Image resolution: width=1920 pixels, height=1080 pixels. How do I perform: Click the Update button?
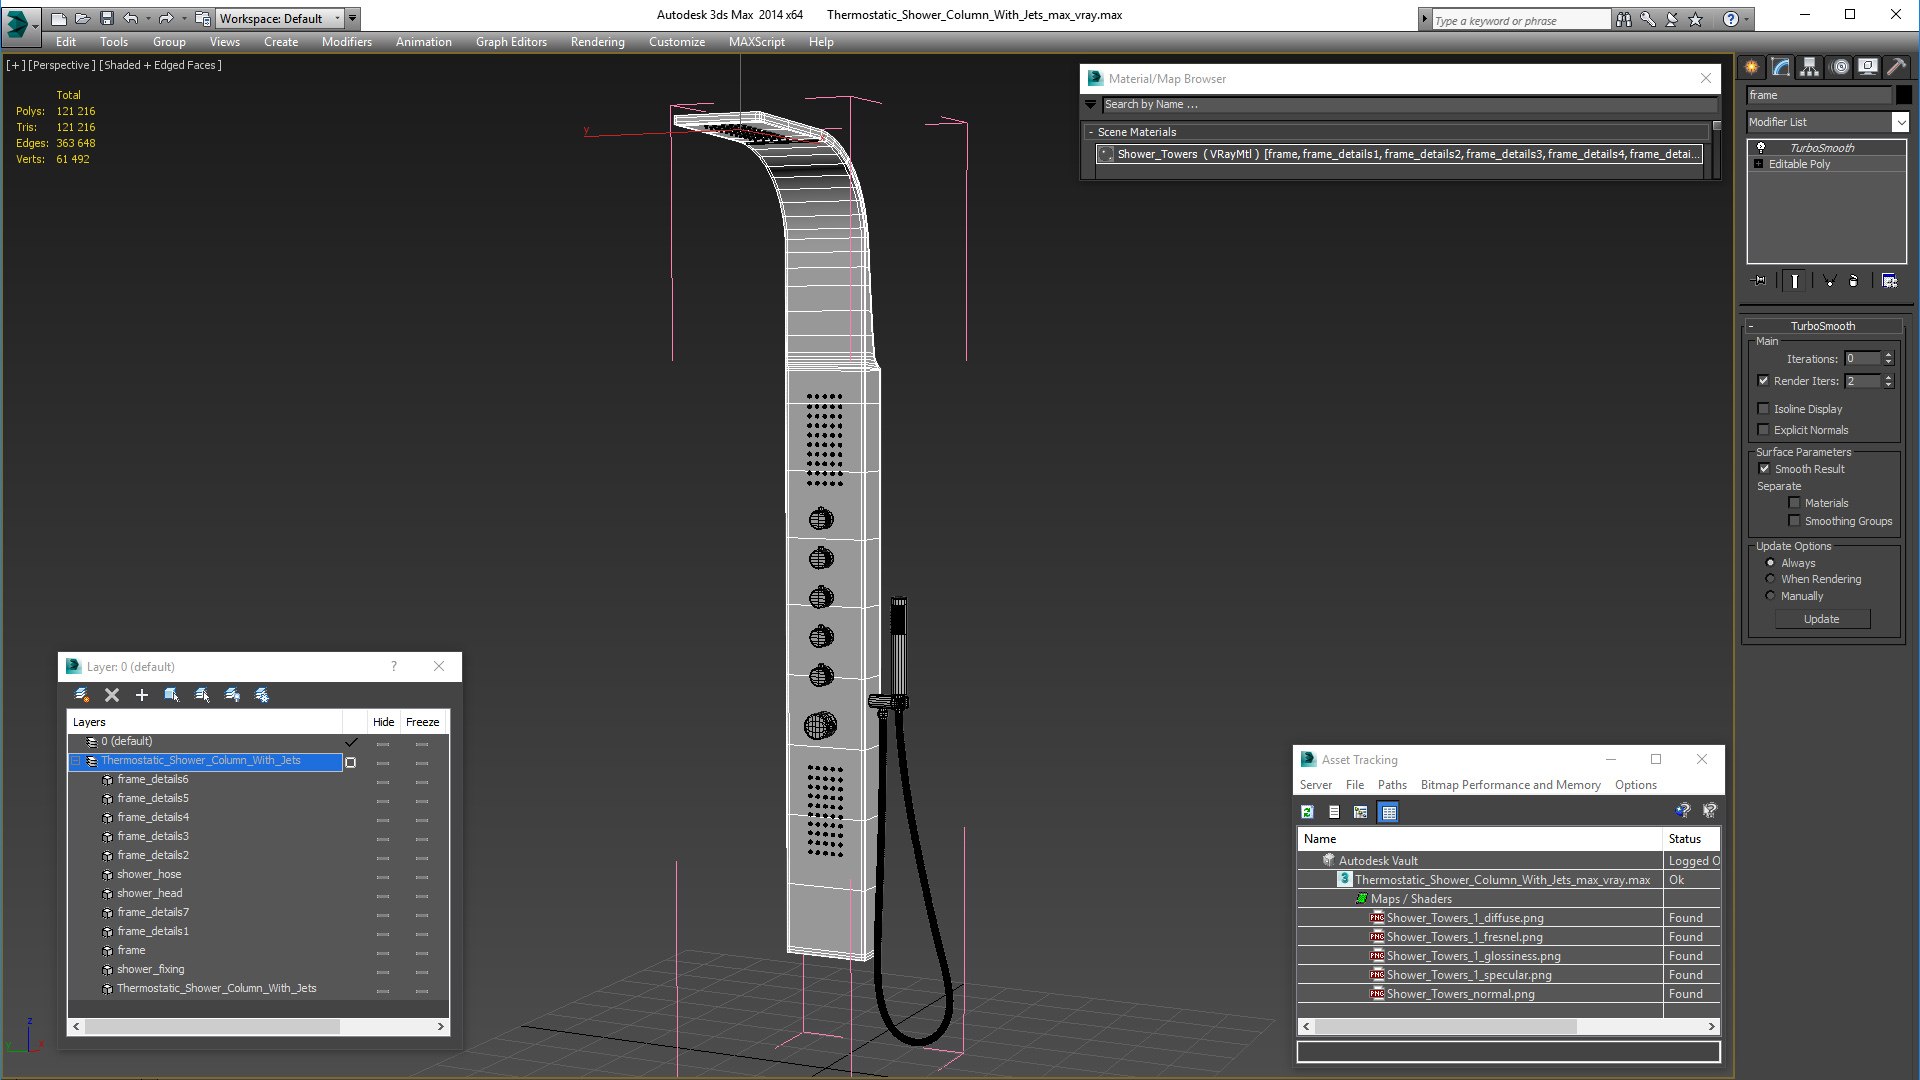coord(1821,619)
